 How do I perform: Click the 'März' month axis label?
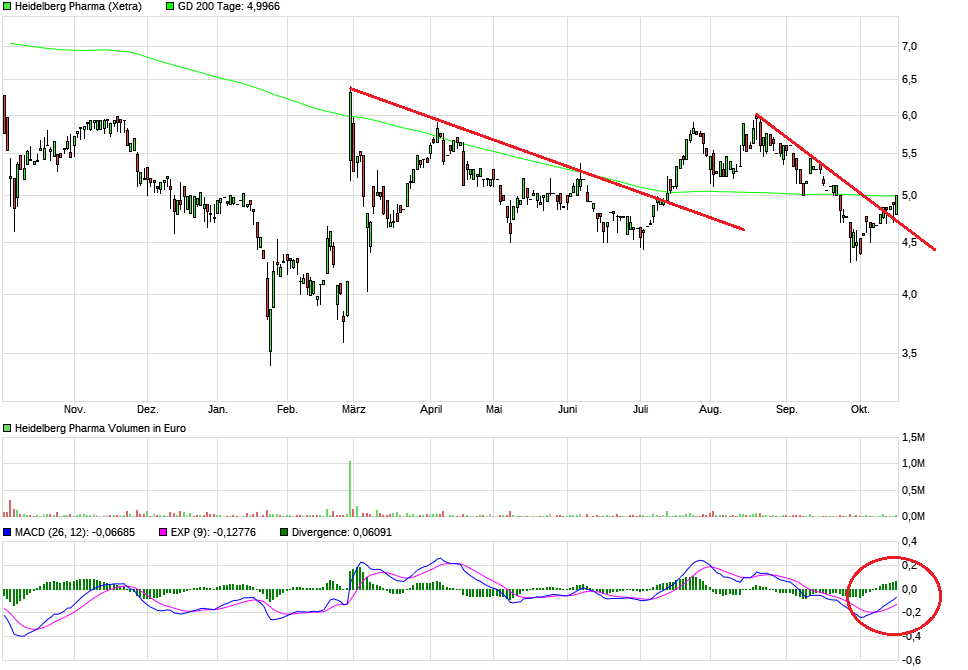pyautogui.click(x=354, y=409)
